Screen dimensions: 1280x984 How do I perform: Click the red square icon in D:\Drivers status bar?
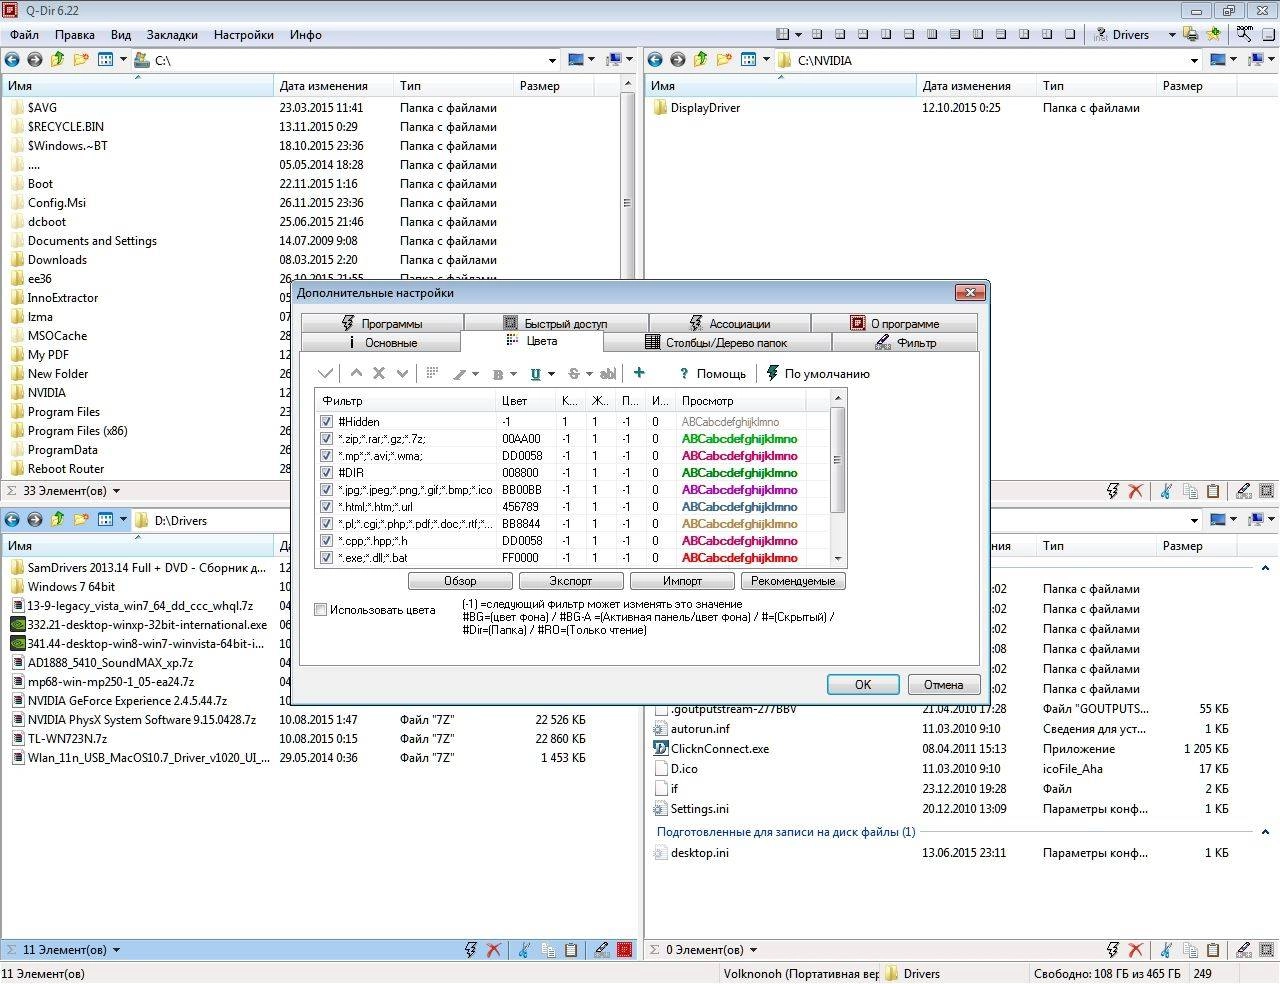coord(625,950)
